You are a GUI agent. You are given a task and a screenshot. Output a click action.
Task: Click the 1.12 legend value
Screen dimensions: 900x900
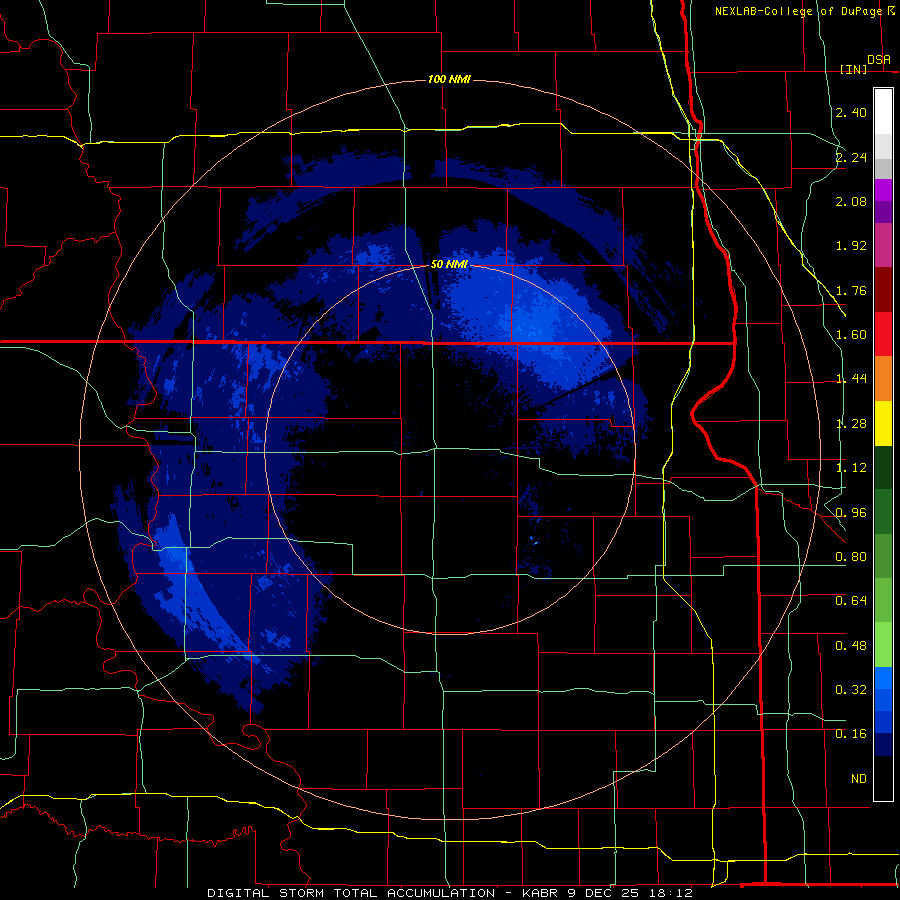[x=851, y=468]
